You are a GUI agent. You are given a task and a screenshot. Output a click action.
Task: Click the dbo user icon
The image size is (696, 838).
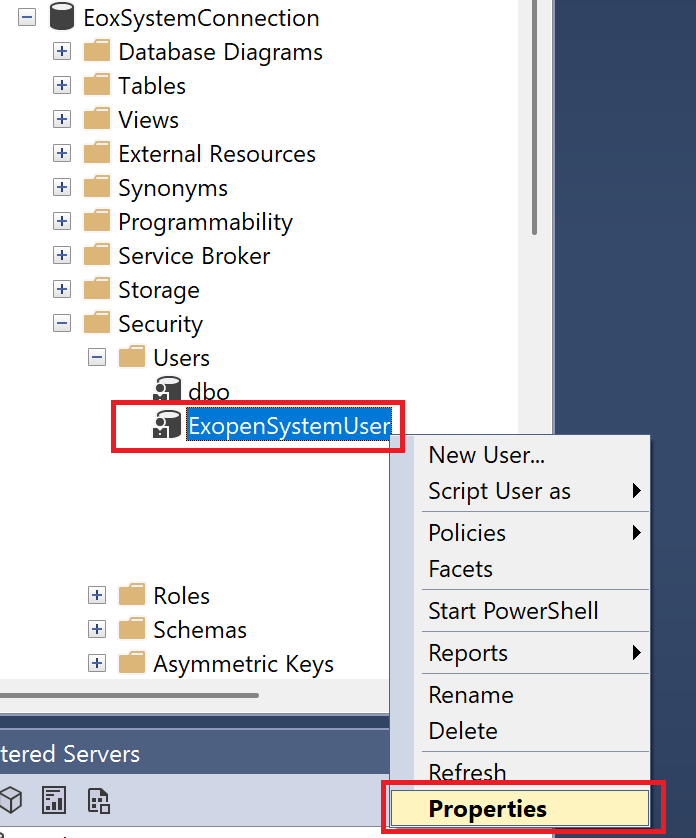[x=166, y=391]
